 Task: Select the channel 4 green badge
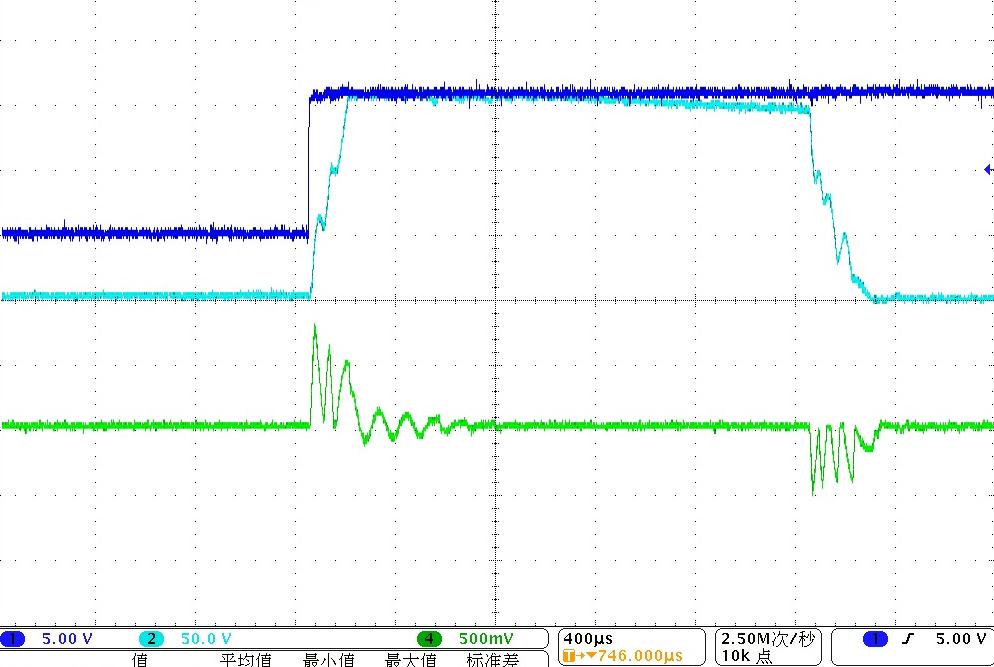point(430,639)
